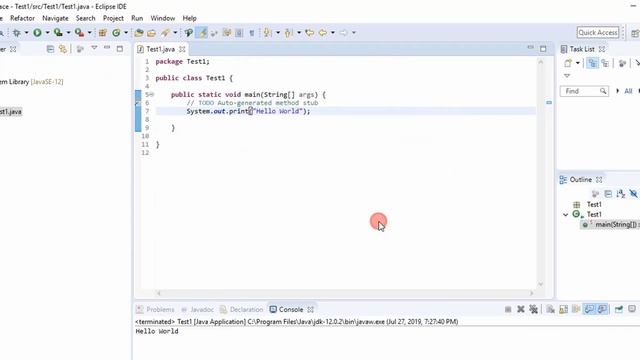The height and width of the screenshot is (360, 640).
Task: Toggle alphabetical Sort in Outline view
Action: (621, 194)
